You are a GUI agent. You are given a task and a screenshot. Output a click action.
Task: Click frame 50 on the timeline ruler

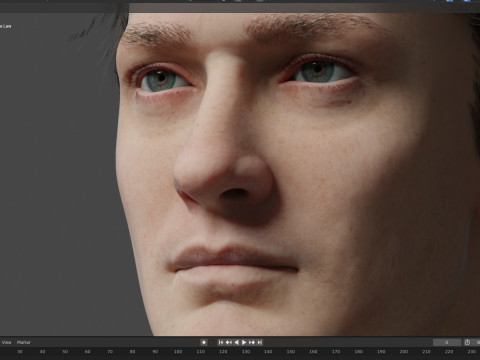[x=65, y=352]
